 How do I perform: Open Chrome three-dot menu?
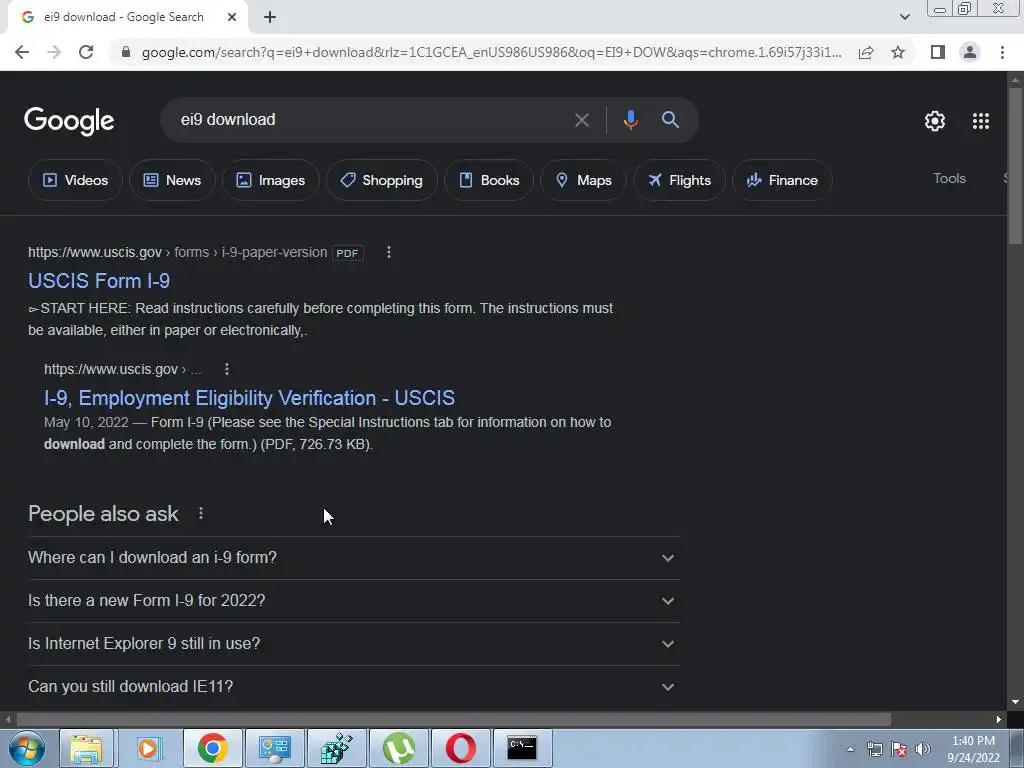point(1002,52)
